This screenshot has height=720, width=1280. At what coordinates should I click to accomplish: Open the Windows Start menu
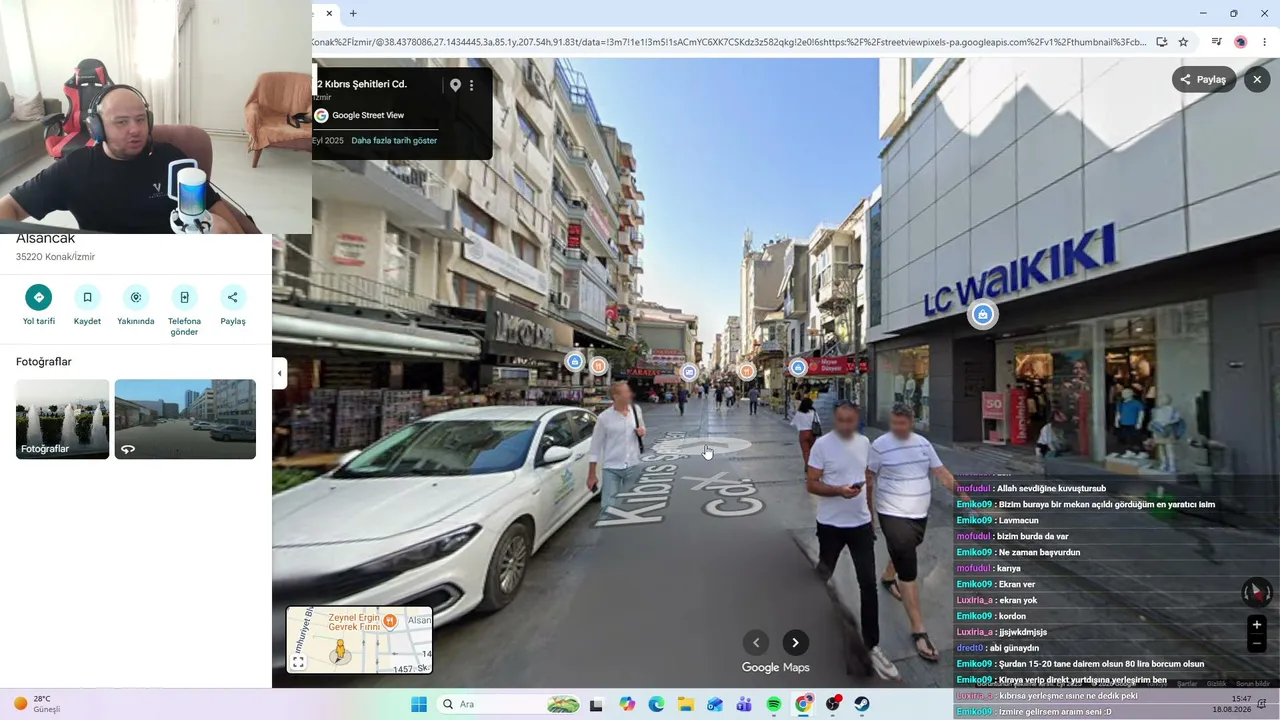(419, 704)
